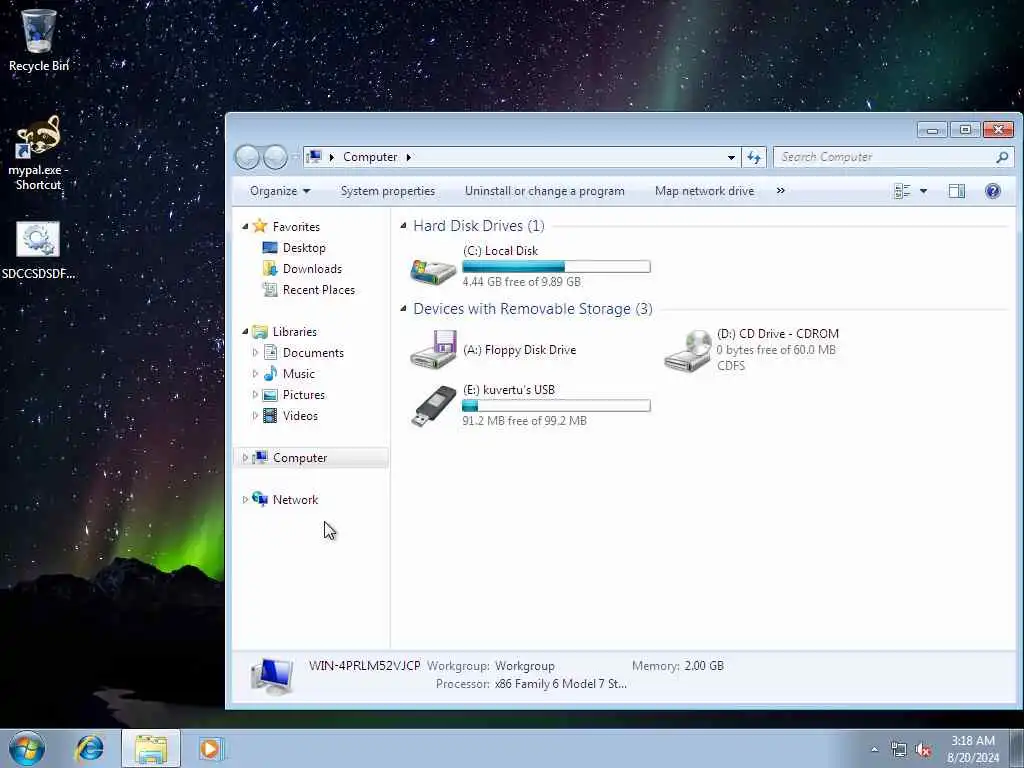Viewport: 1024px width, 768px height.
Task: Open the view options dropdown arrow
Action: [923, 191]
